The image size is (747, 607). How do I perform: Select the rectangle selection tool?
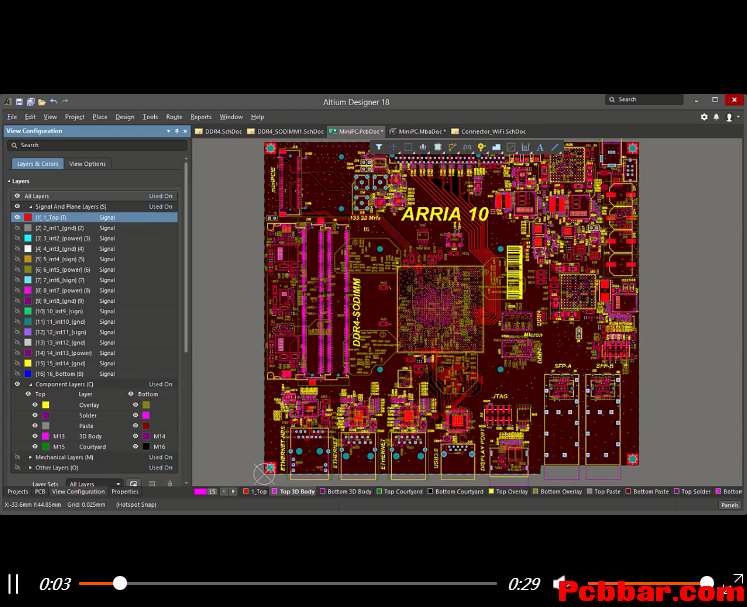pyautogui.click(x=408, y=147)
